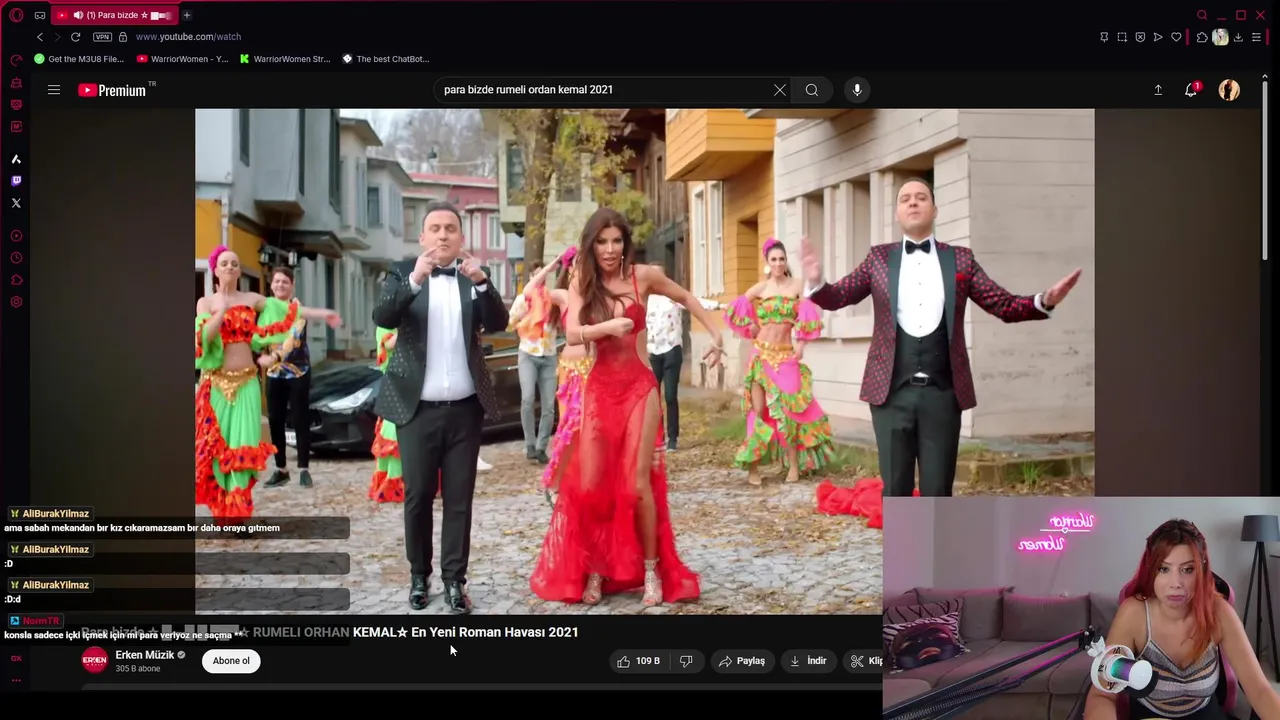The width and height of the screenshot is (1280, 720).
Task: Switch to the Para bizde YouTube tab
Action: (115, 15)
